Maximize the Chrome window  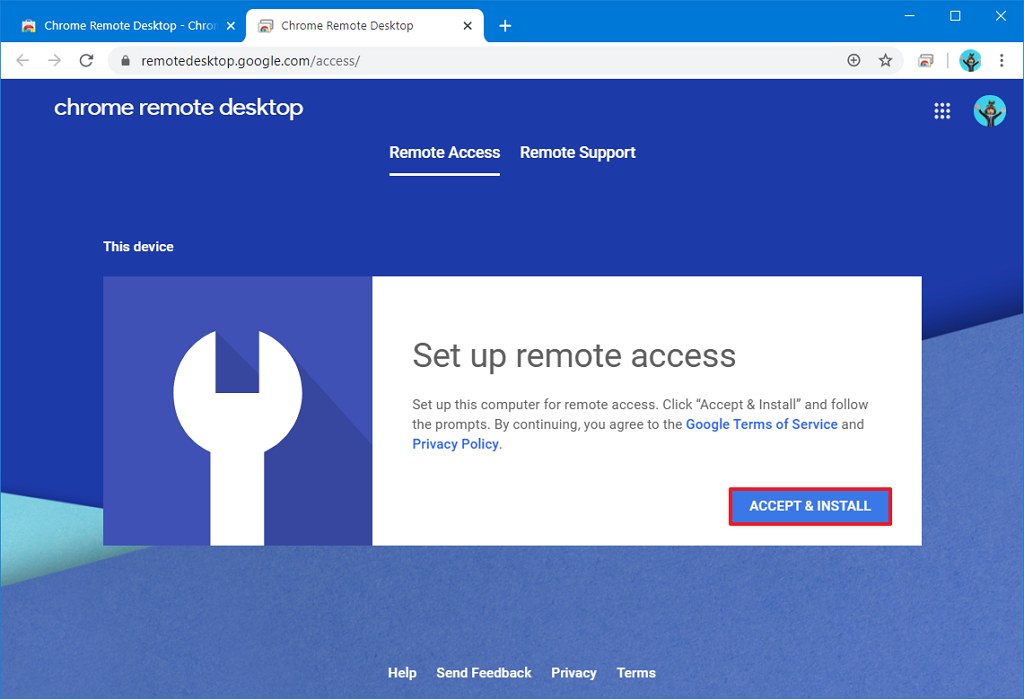(955, 16)
